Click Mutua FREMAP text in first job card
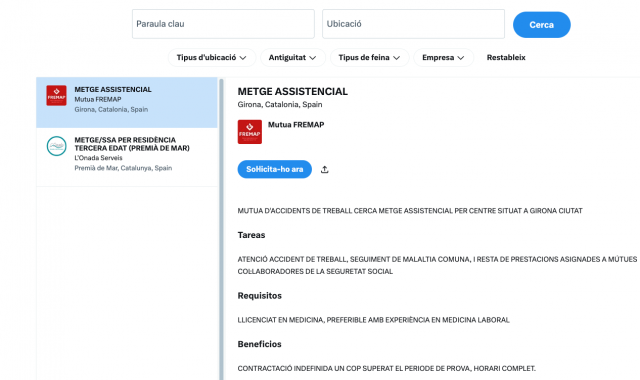The height and width of the screenshot is (380, 640). click(98, 100)
